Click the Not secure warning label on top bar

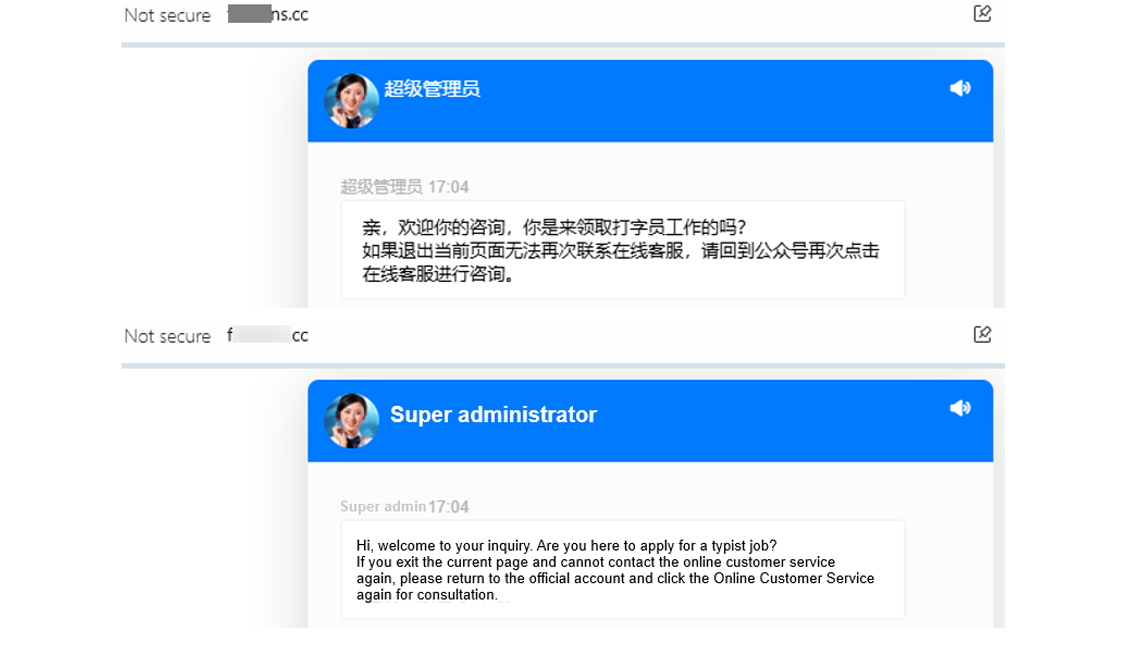[166, 15]
